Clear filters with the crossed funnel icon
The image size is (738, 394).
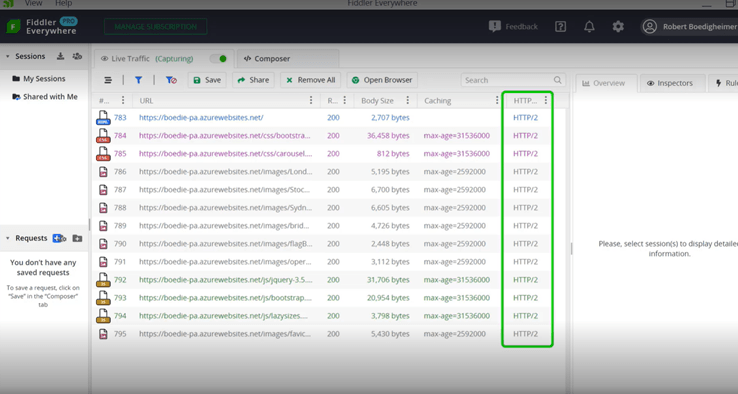click(171, 80)
